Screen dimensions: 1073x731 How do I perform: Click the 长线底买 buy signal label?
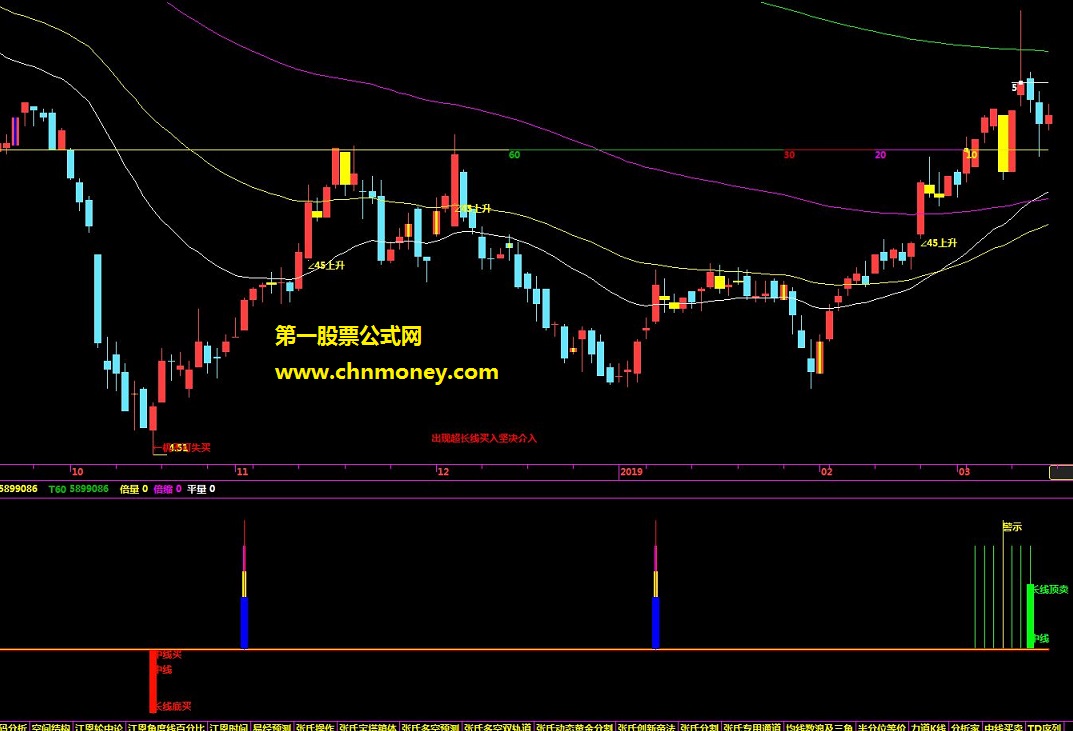(173, 706)
